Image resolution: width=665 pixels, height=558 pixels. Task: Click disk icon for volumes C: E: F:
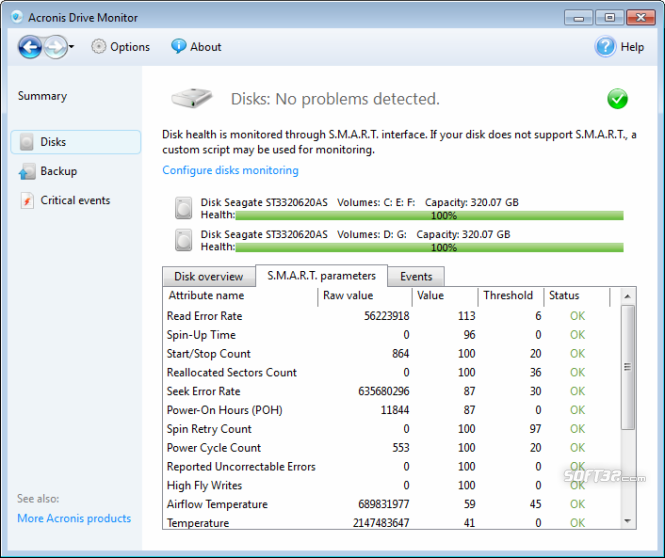(184, 208)
